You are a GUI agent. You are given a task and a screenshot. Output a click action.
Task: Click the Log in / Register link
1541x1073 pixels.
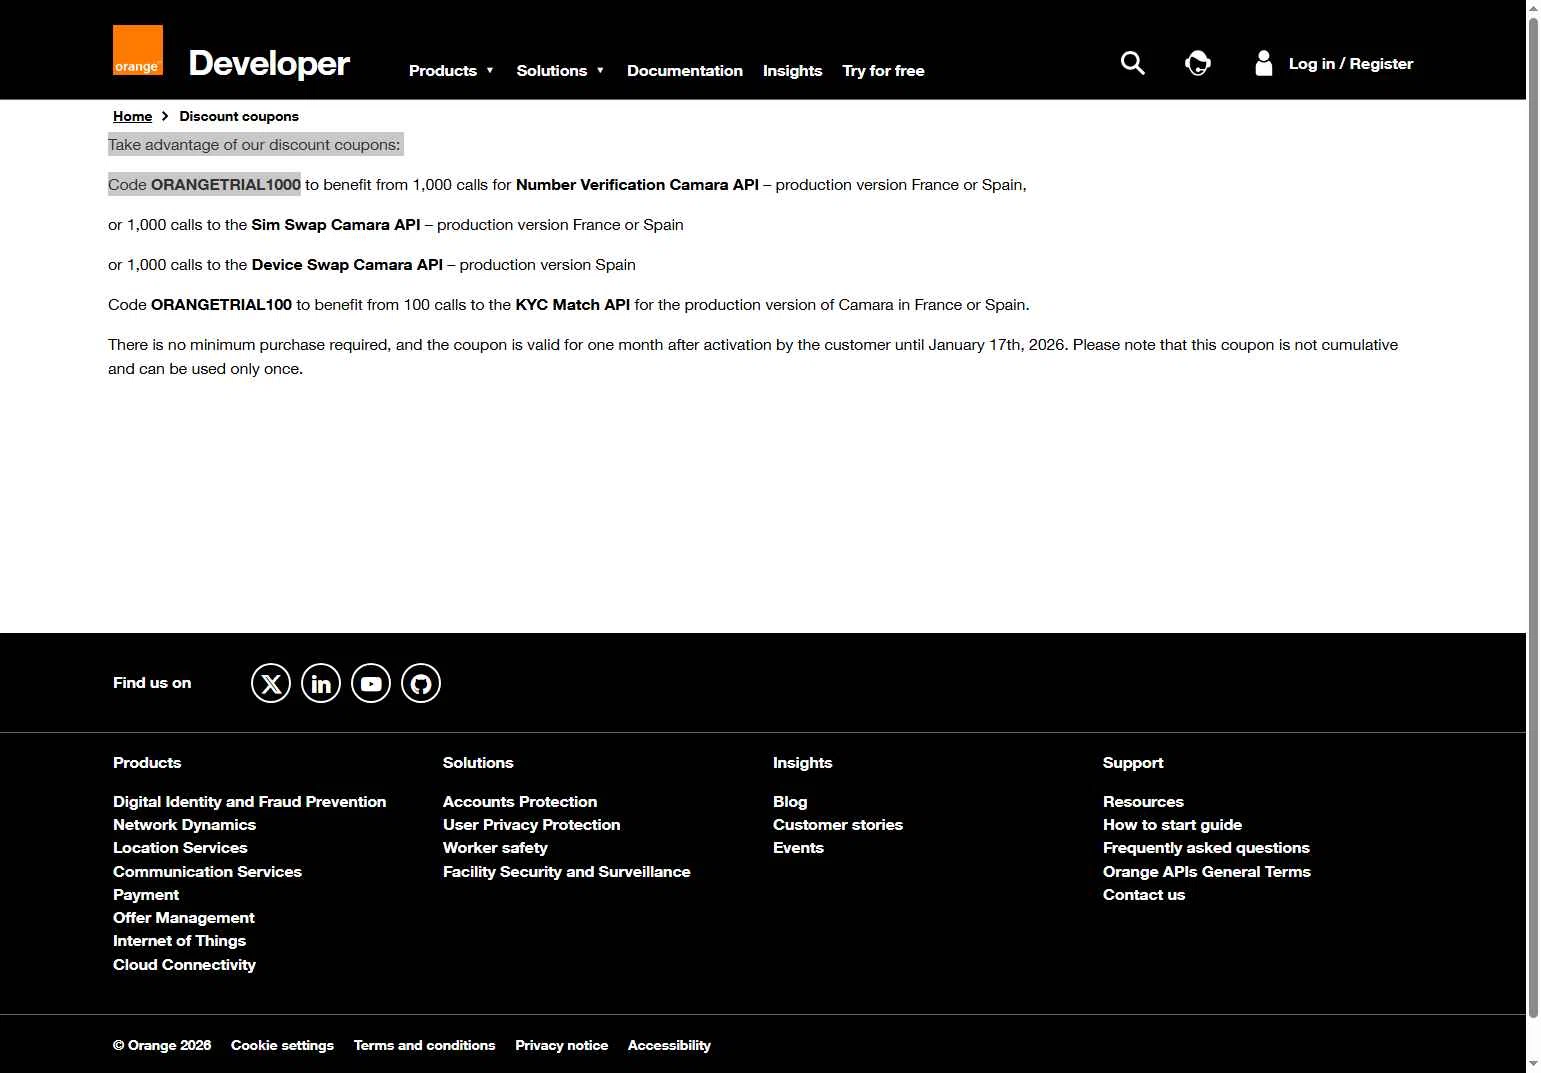click(x=1350, y=64)
